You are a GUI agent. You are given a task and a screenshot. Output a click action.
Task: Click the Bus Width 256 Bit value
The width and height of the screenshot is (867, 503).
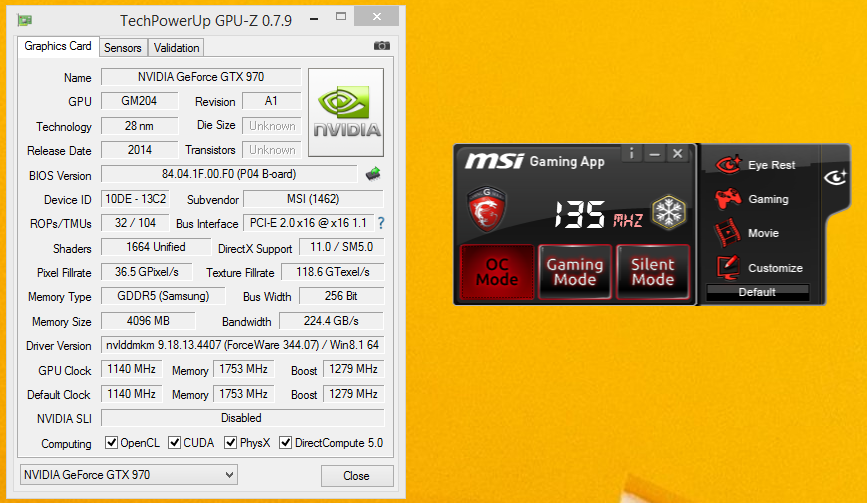pyautogui.click(x=341, y=296)
